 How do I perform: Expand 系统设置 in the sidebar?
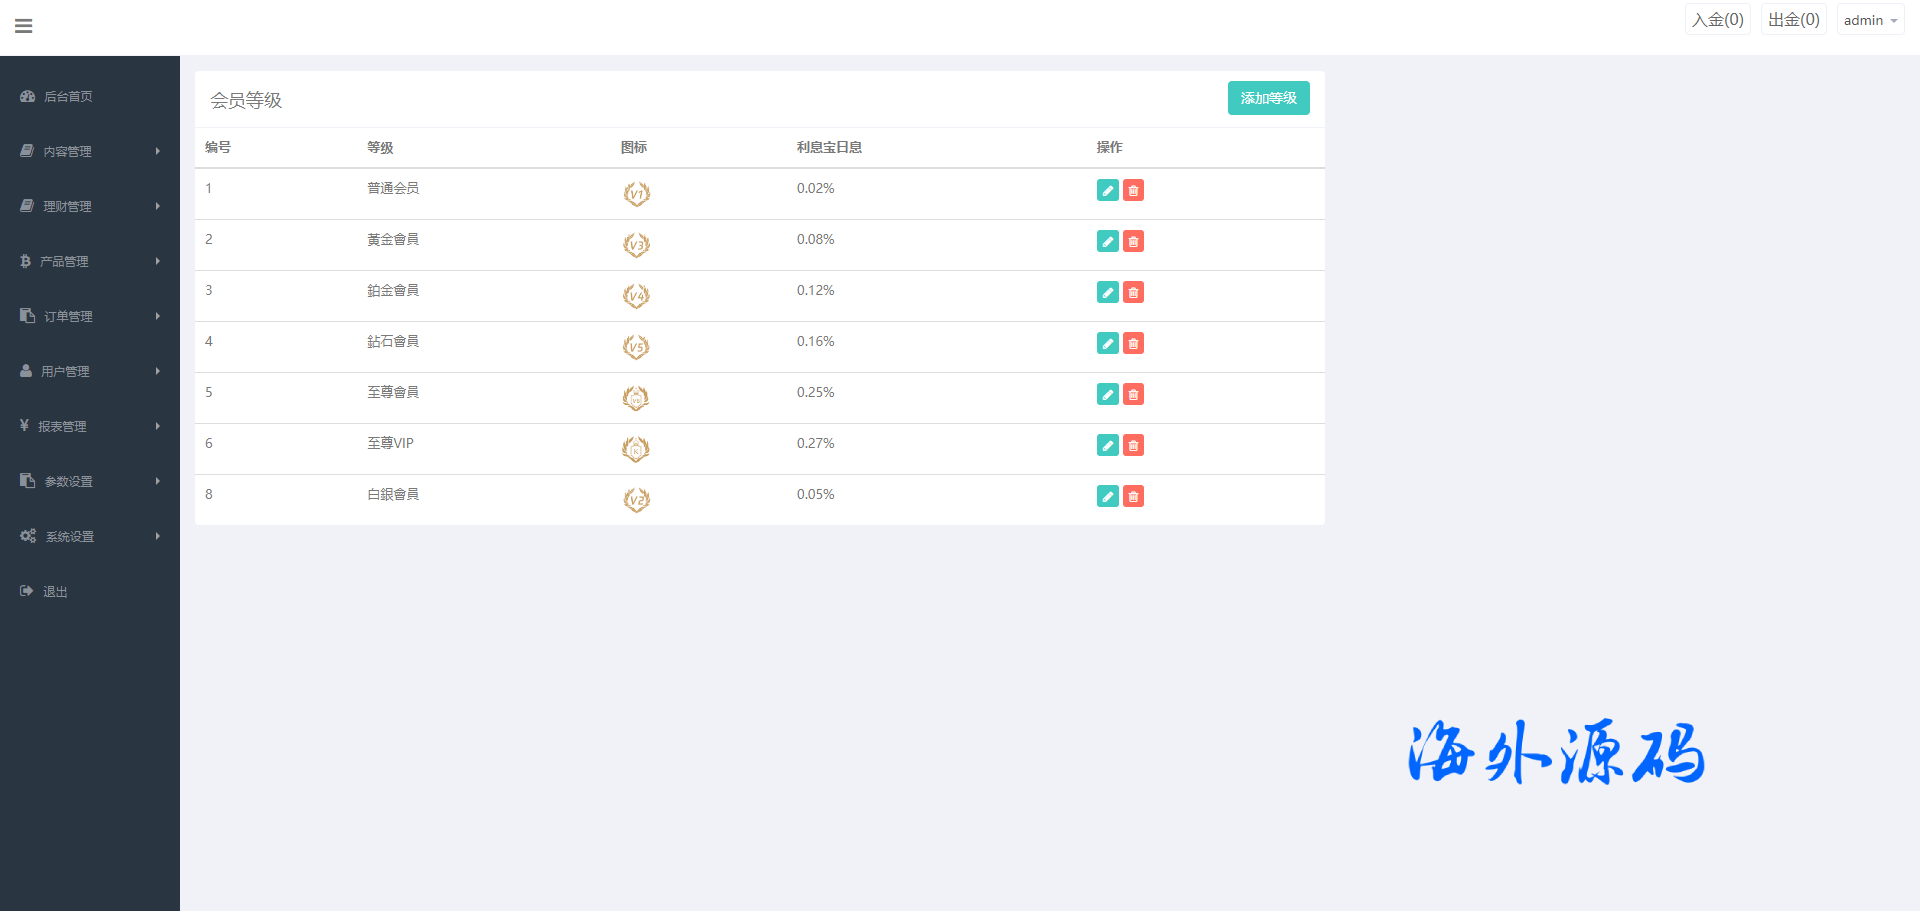pyautogui.click(x=89, y=537)
